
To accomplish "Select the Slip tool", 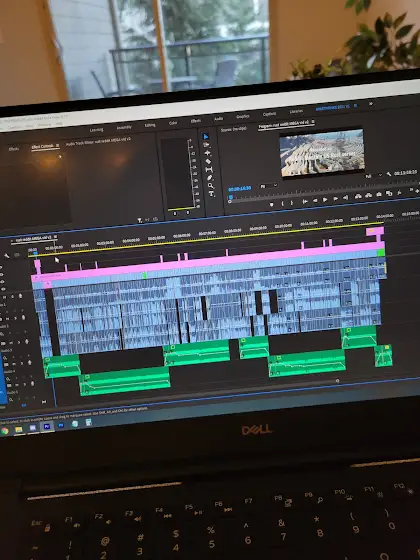I will pos(209,169).
